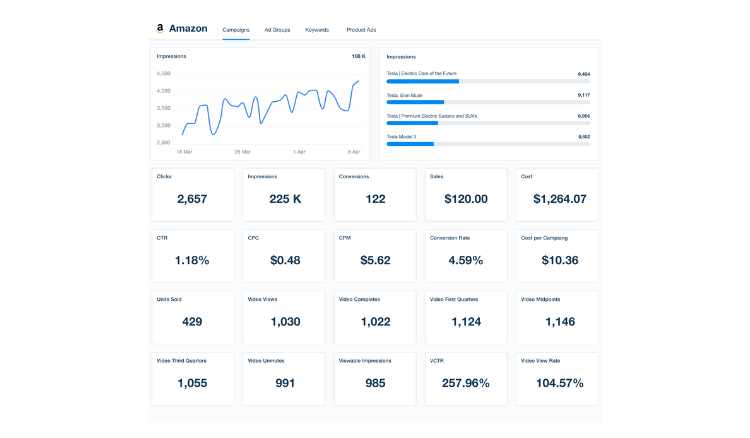Select the Tesla Model 3 campaign label
The height and width of the screenshot is (438, 750).
[401, 137]
